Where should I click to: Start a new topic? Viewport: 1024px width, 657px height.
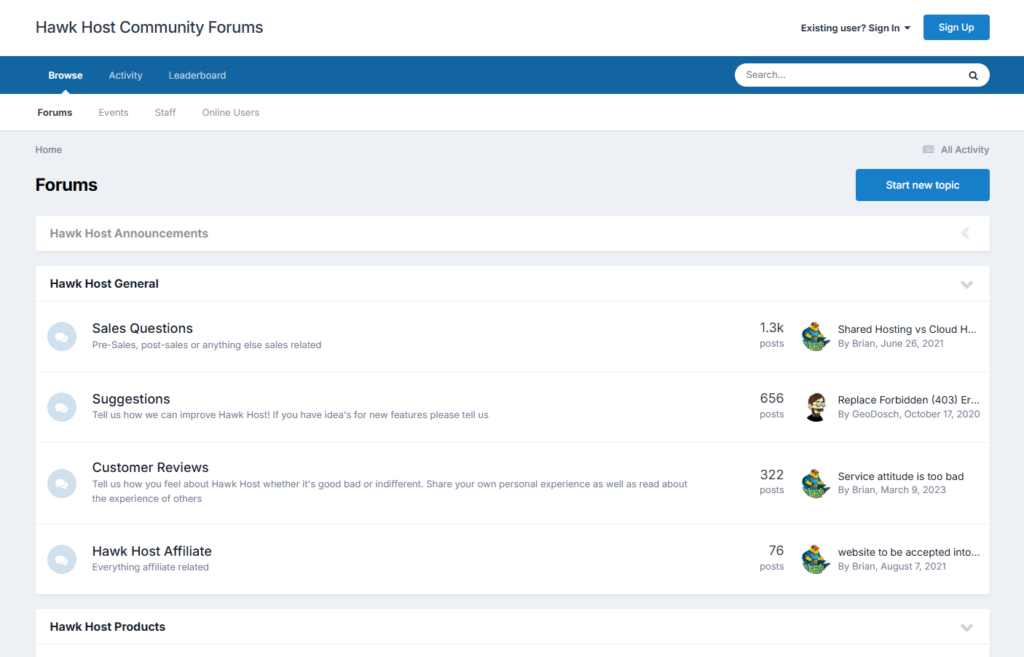(922, 185)
